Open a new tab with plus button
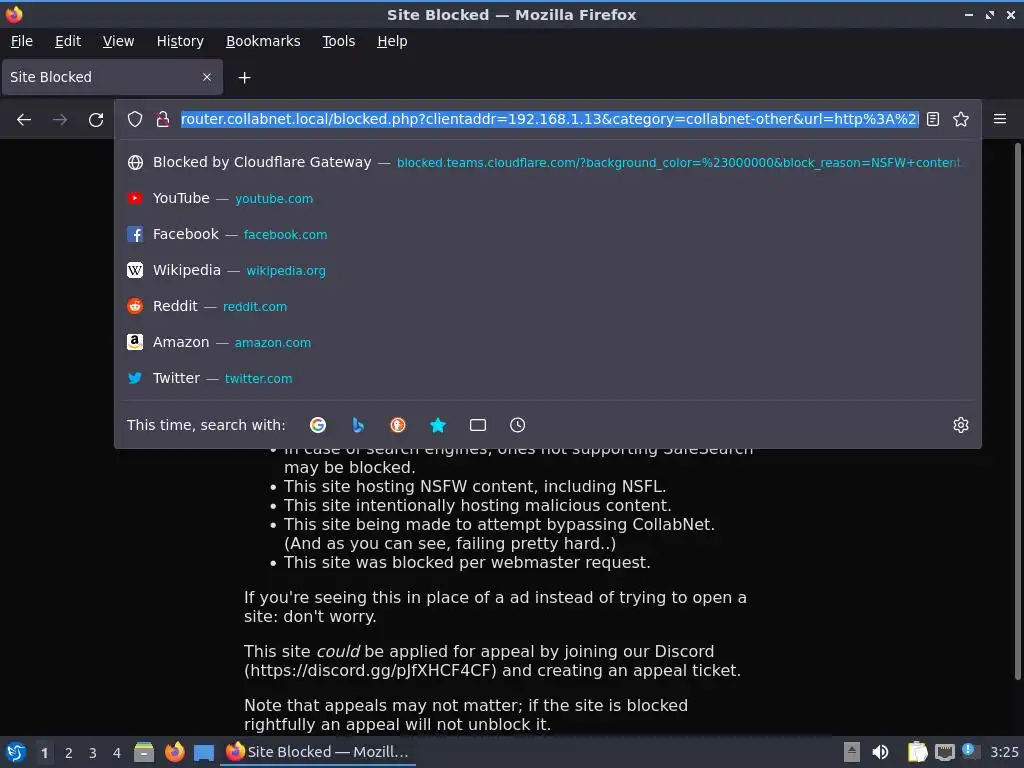Viewport: 1024px width, 768px height. (244, 78)
